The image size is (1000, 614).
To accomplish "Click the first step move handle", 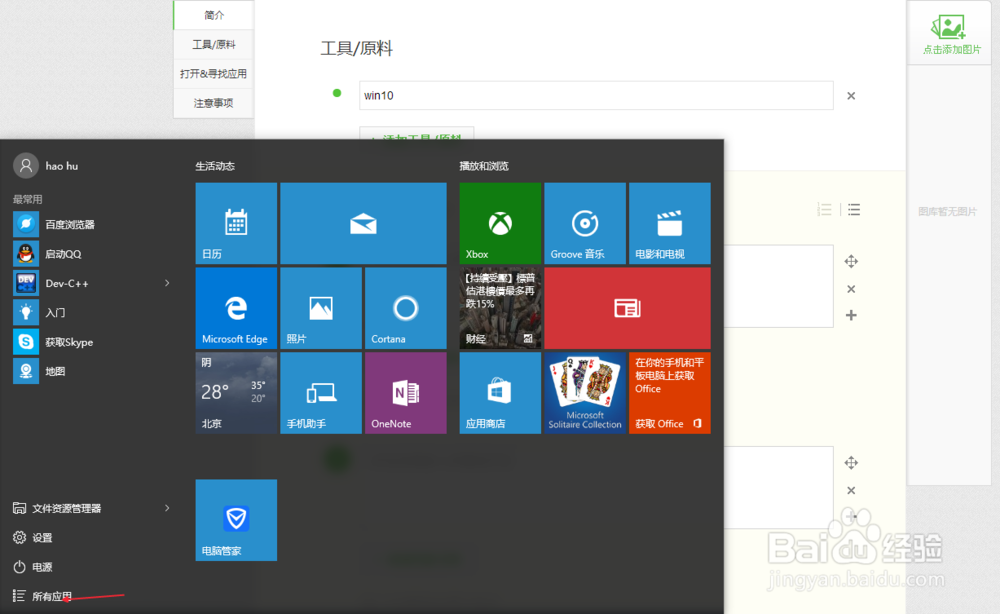I will (851, 261).
